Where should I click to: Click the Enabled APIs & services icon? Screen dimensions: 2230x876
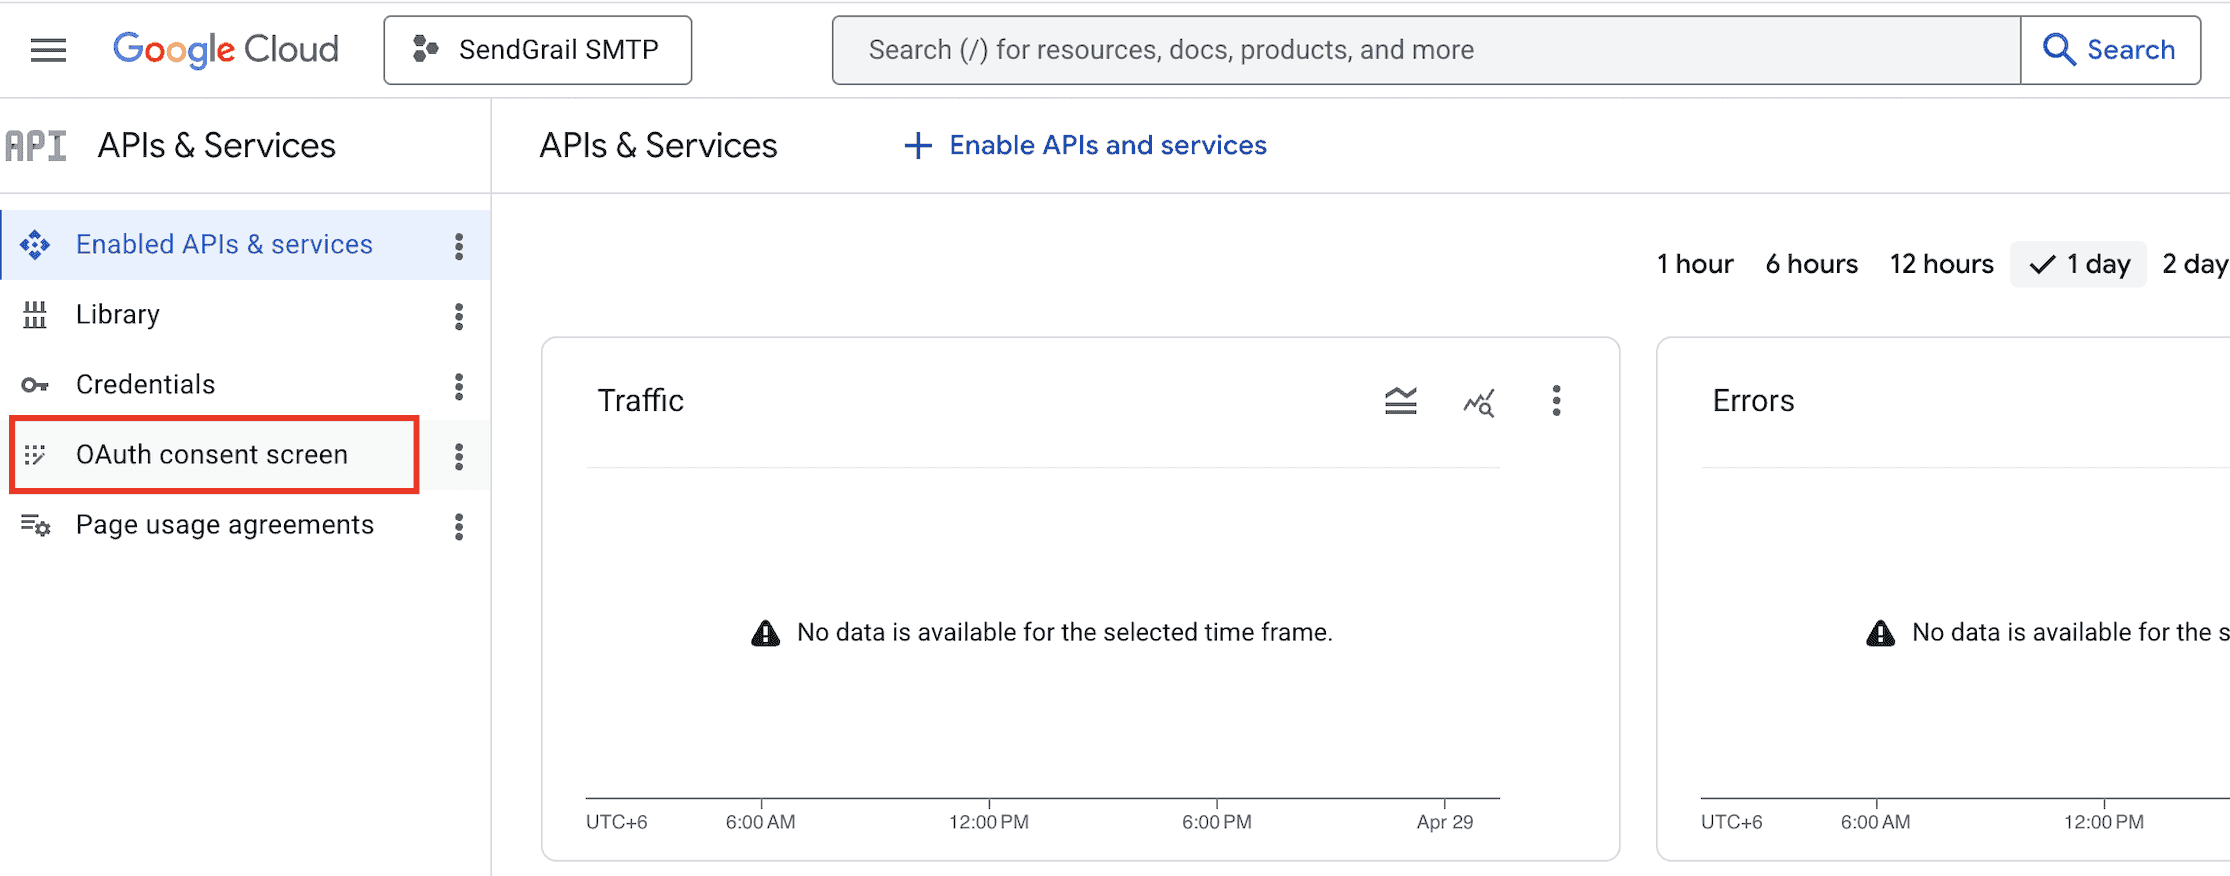click(35, 245)
